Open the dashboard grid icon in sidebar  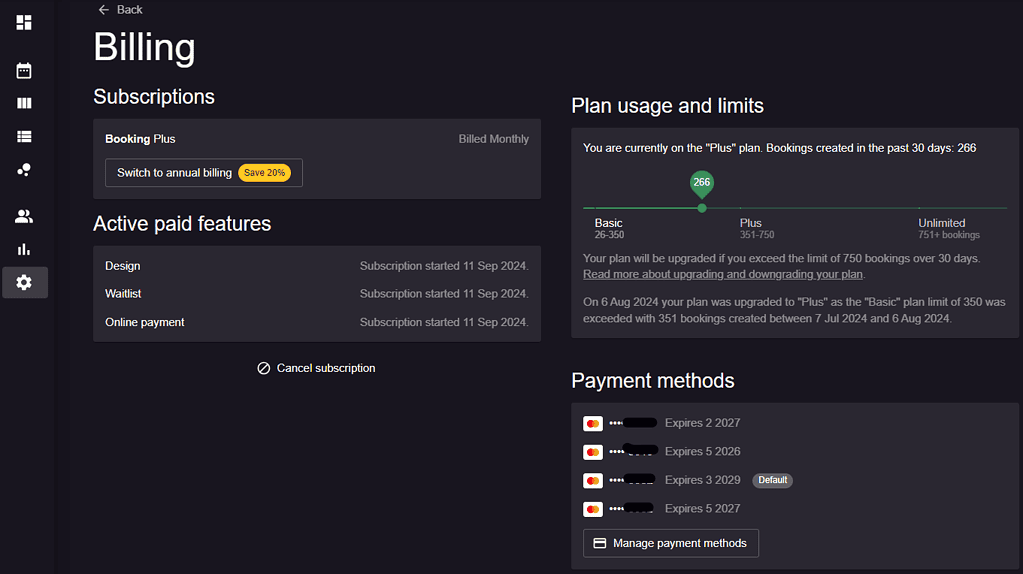(24, 23)
